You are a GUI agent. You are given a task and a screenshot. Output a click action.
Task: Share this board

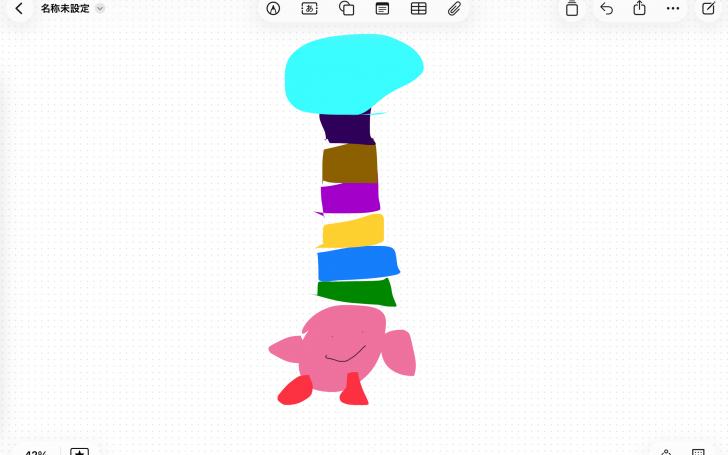click(640, 8)
